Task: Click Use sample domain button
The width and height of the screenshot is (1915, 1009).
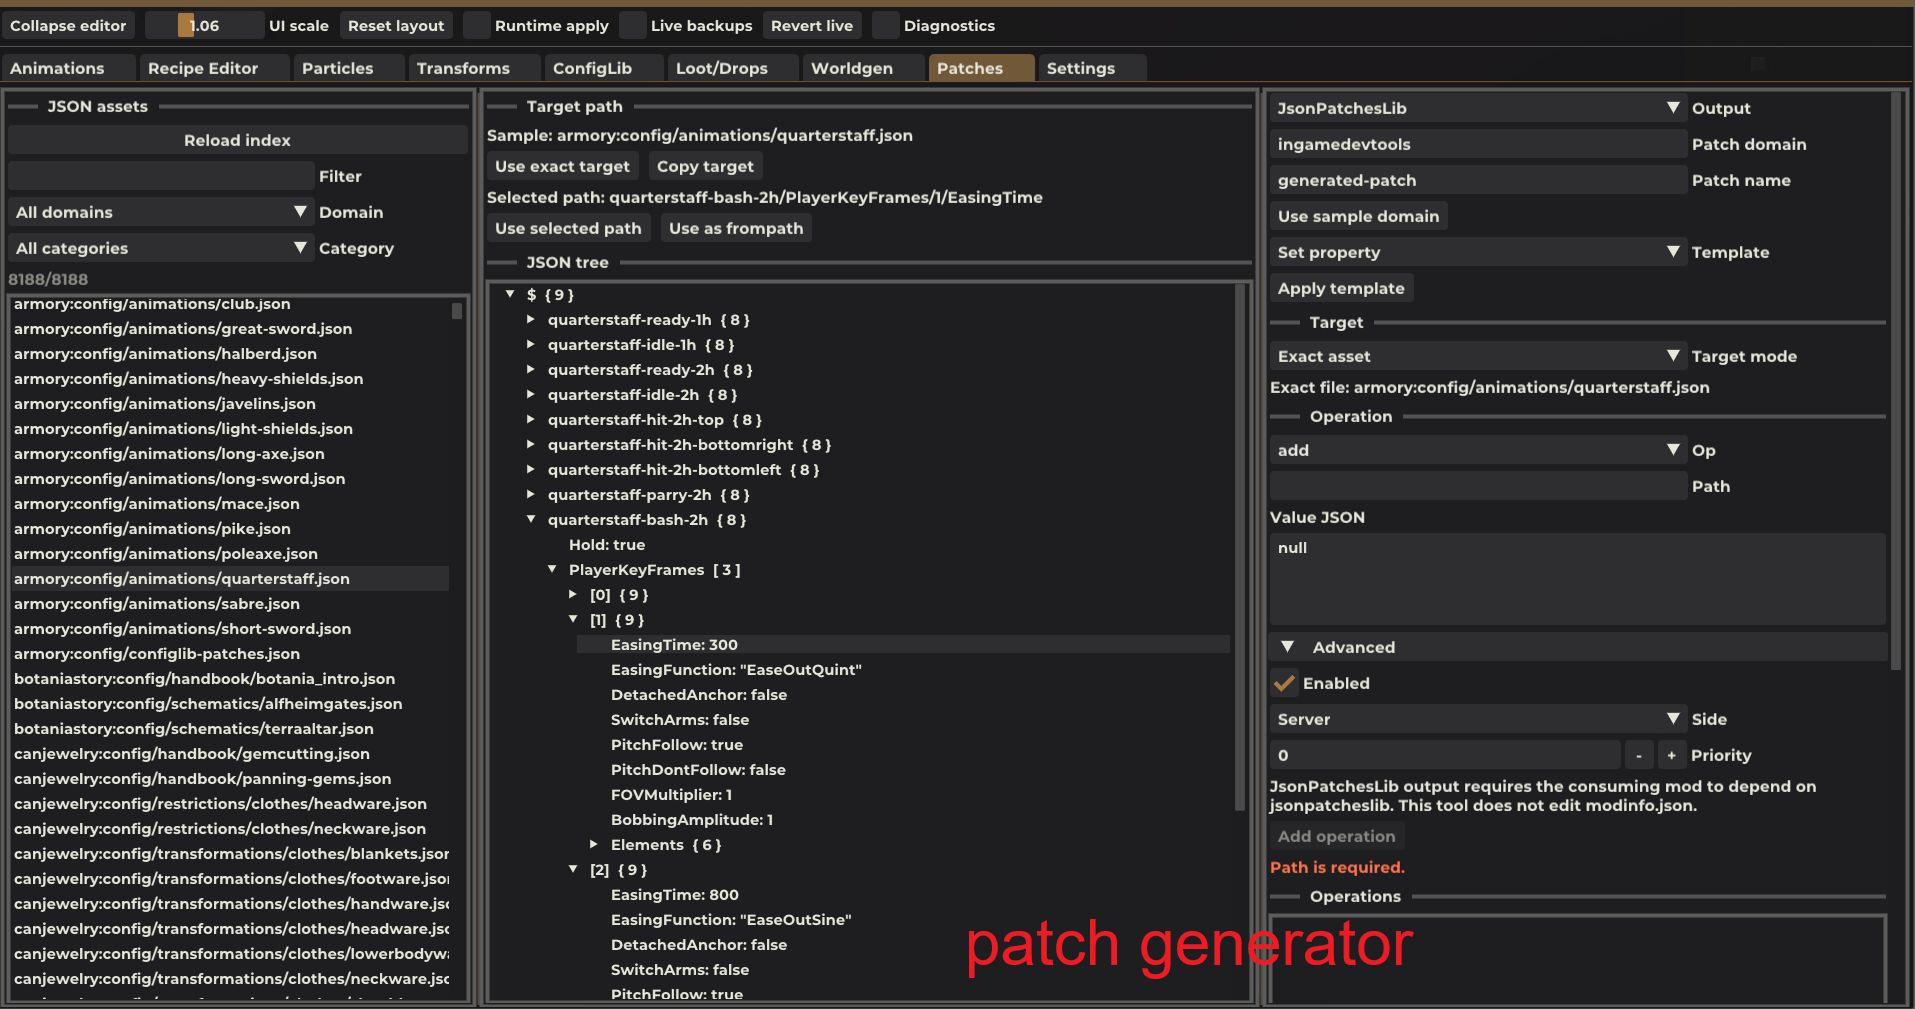Action: (x=1358, y=216)
